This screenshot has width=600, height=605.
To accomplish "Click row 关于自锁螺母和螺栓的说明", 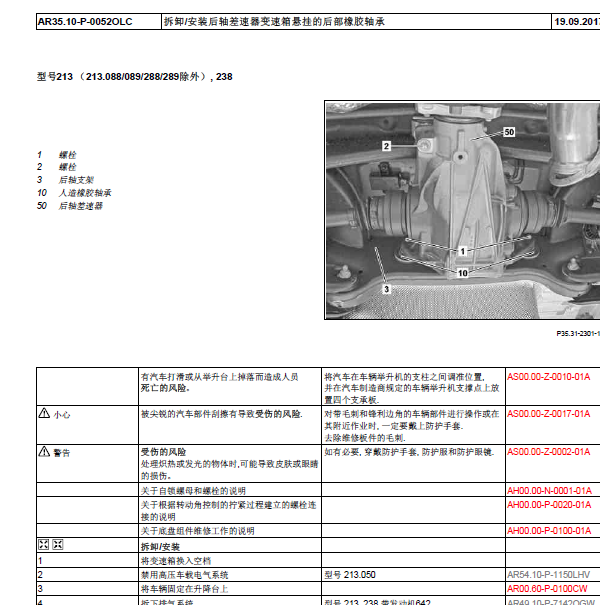I will click(193, 491).
